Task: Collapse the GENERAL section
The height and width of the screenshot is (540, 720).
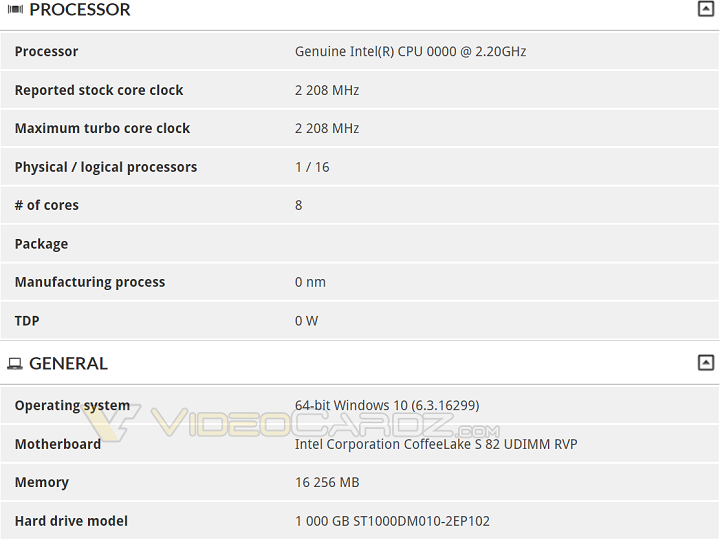Action: click(706, 363)
